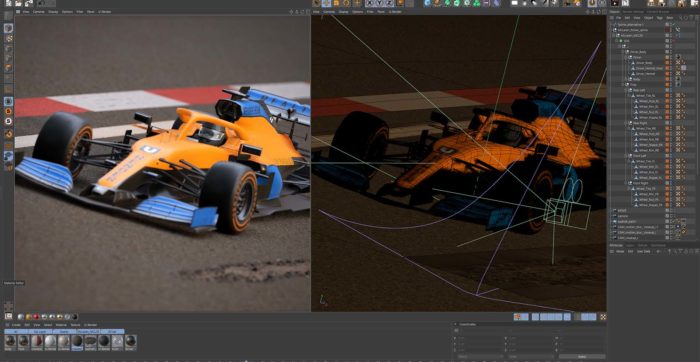Image resolution: width=700 pixels, height=362 pixels.
Task: Open the Material manager Create menu
Action: (16, 325)
